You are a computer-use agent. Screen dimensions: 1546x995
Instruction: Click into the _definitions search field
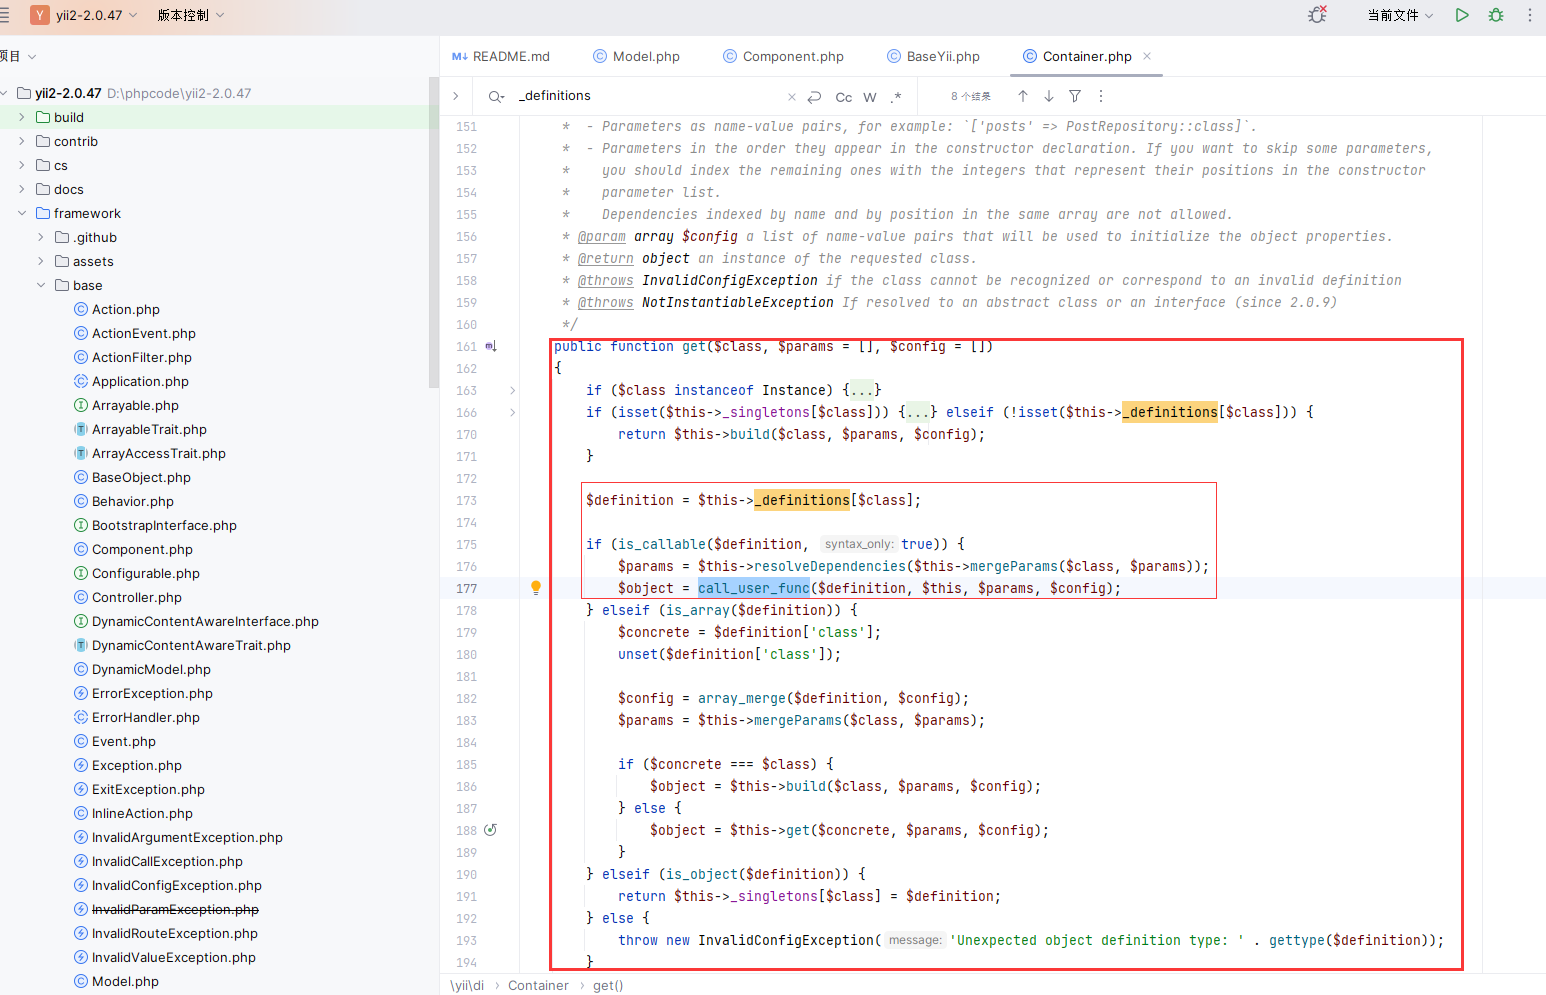[x=650, y=96]
